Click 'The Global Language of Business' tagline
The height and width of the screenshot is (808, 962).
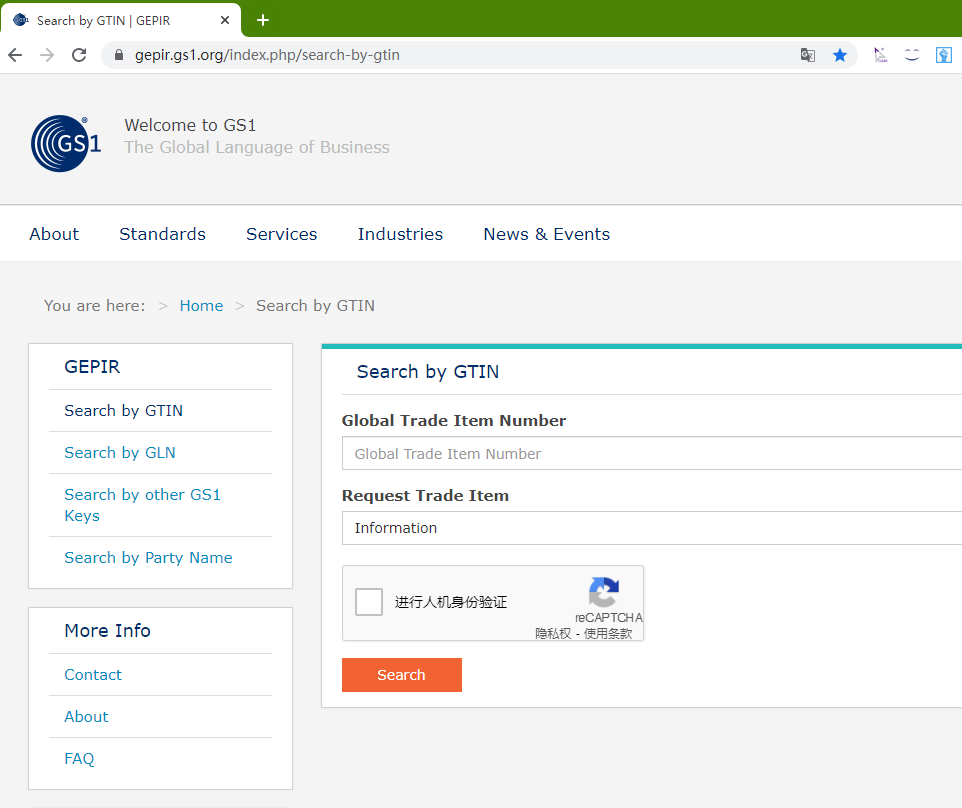click(257, 147)
